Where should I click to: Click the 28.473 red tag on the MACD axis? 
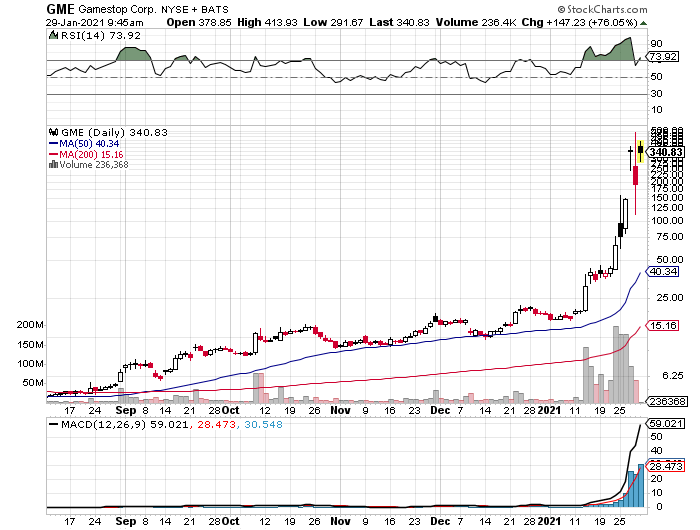[665, 467]
